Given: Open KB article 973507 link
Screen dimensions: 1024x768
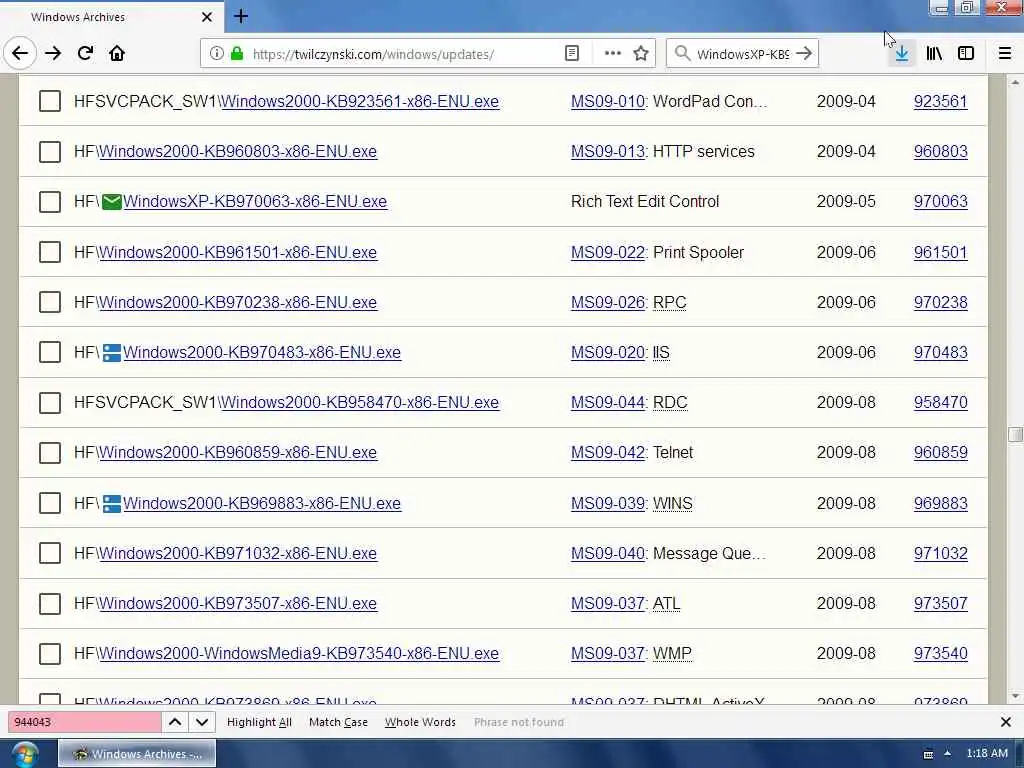Looking at the screenshot, I should click(x=940, y=603).
